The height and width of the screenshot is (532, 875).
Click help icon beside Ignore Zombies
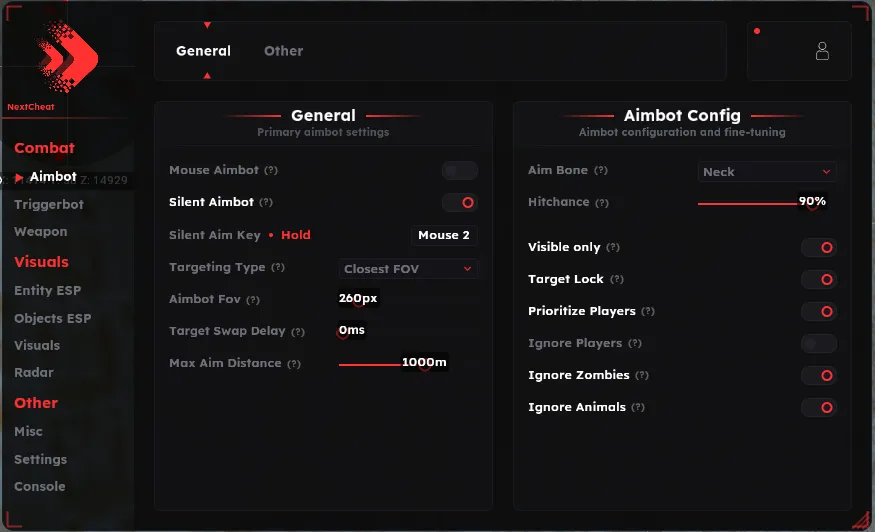point(642,375)
